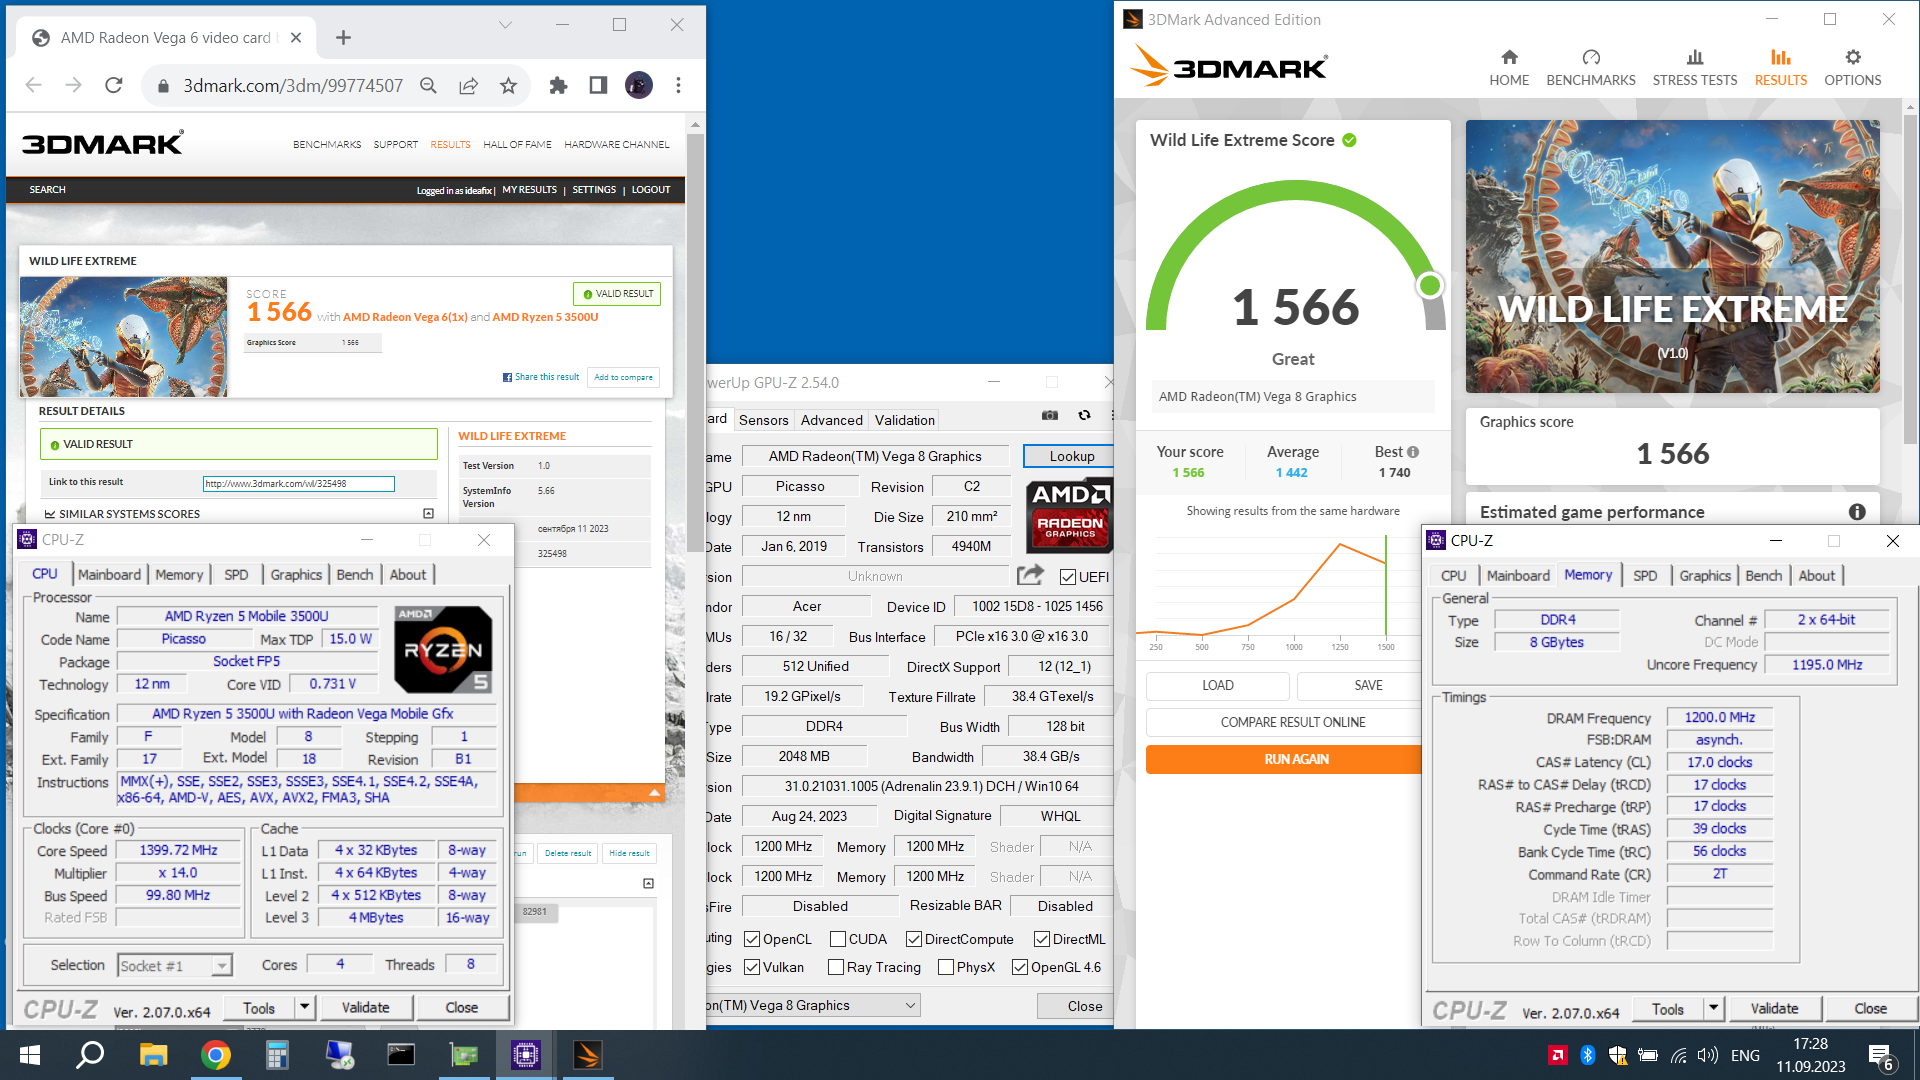
Task: Toggle UEFI checkbox in GPU-Z
Action: click(x=1067, y=577)
